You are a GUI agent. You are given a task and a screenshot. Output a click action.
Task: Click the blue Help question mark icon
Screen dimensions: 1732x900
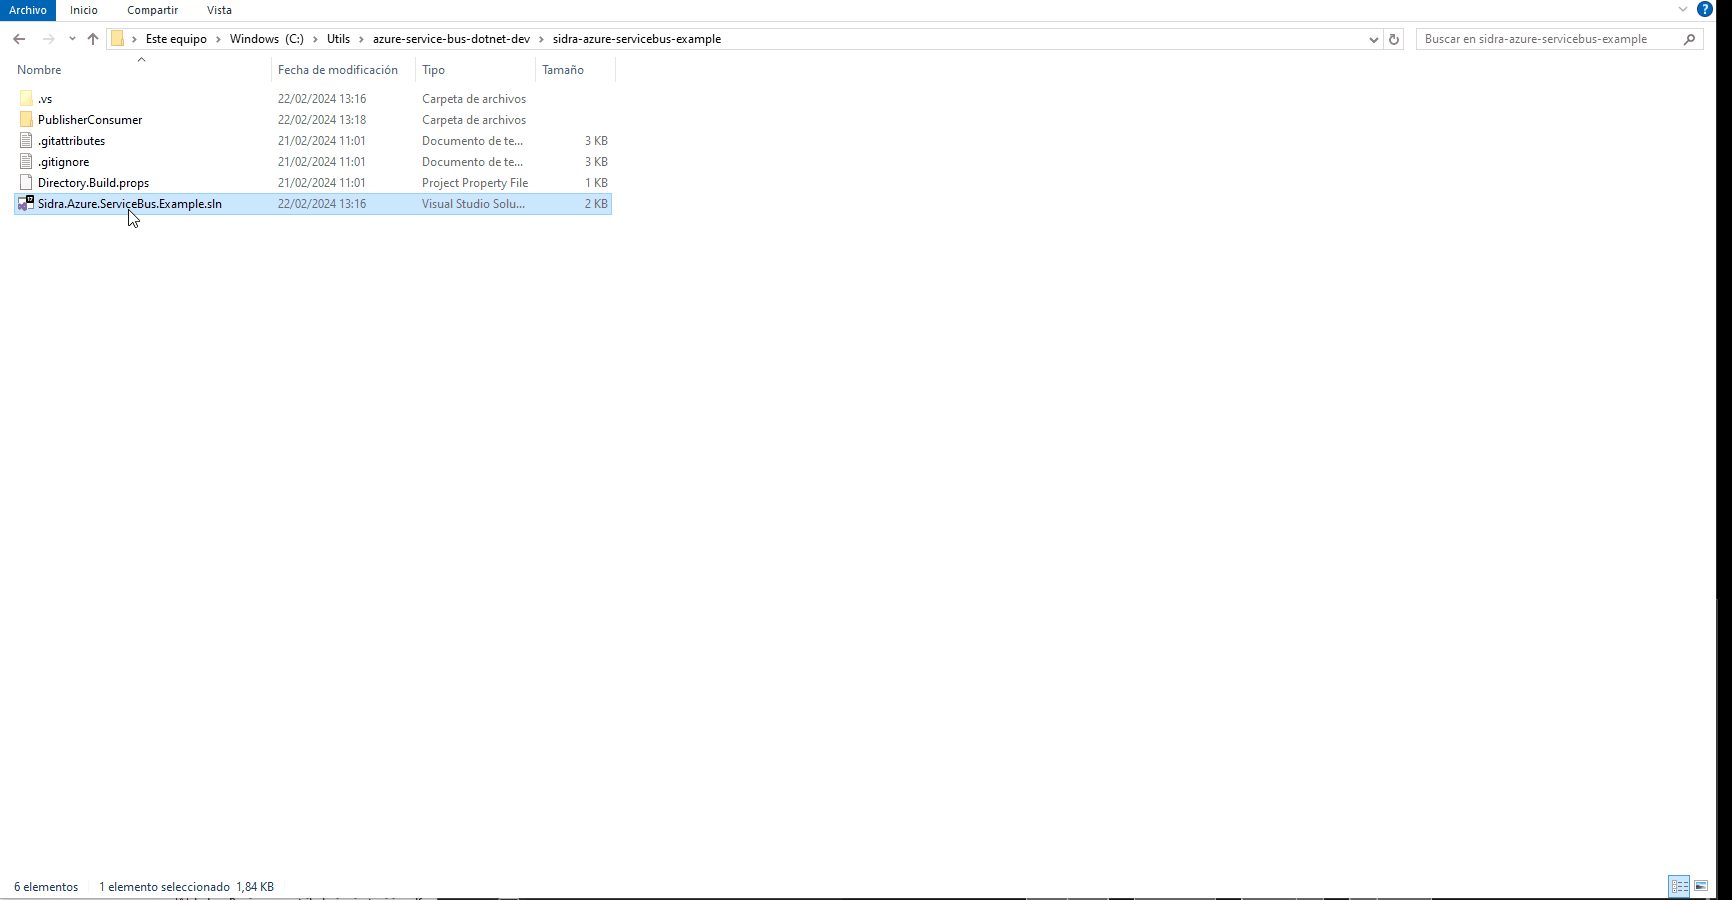click(1705, 9)
